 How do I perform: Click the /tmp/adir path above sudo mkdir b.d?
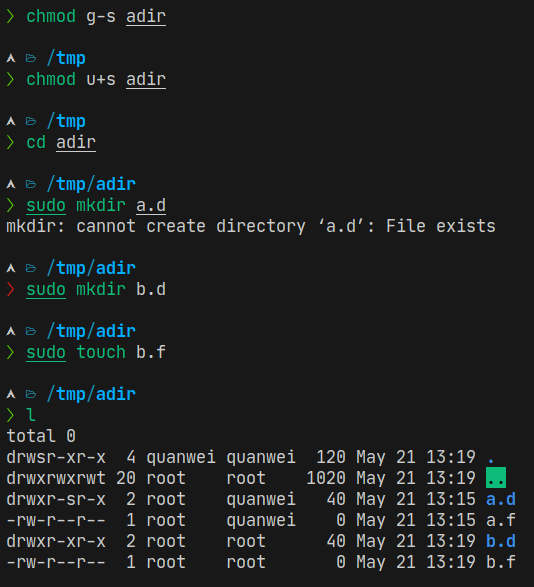point(91,268)
